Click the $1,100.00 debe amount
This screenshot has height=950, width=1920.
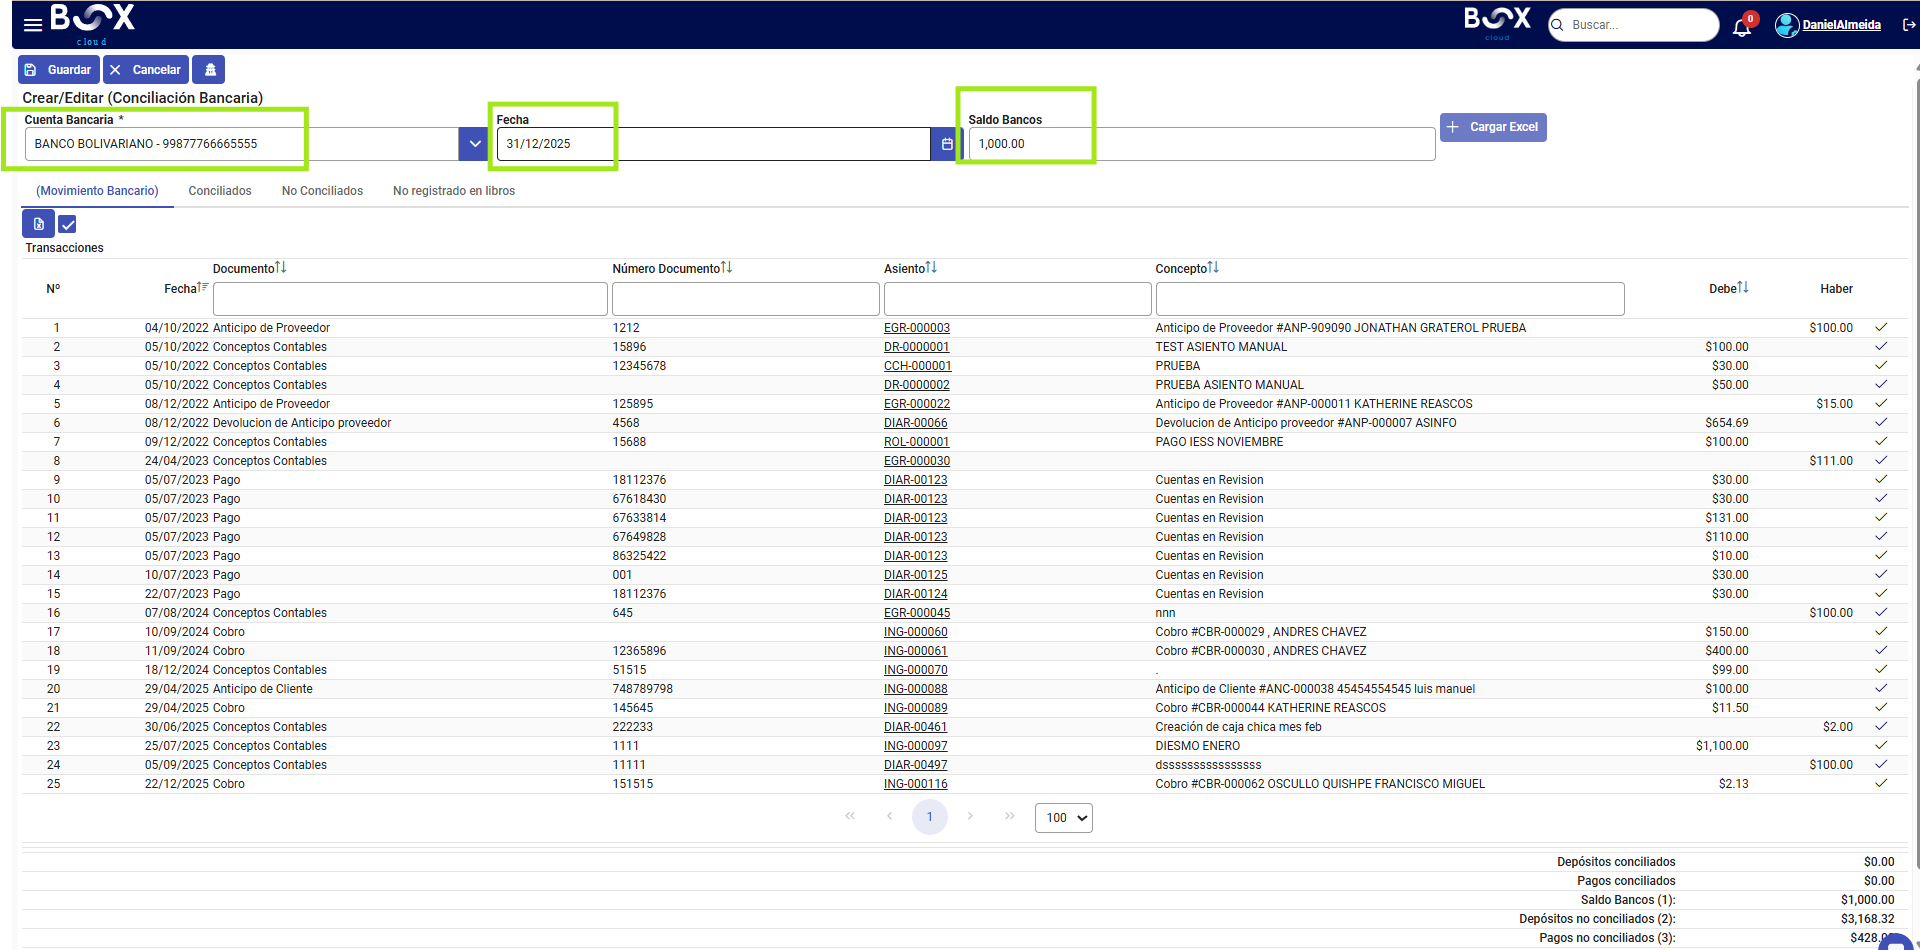pyautogui.click(x=1722, y=746)
